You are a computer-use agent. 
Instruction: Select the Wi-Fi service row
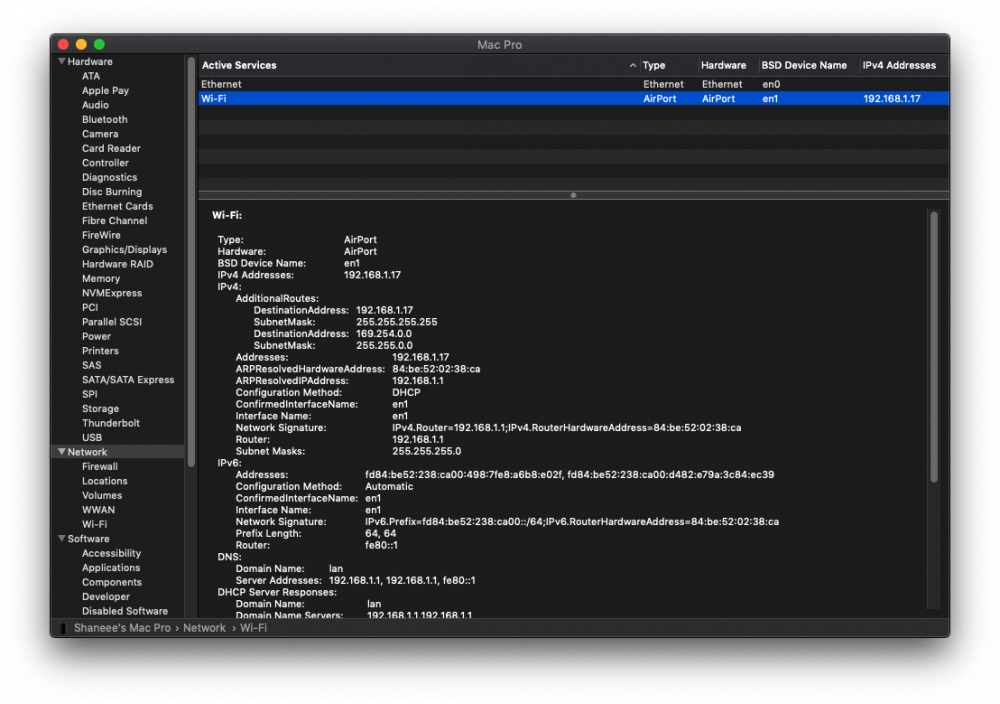(573, 98)
